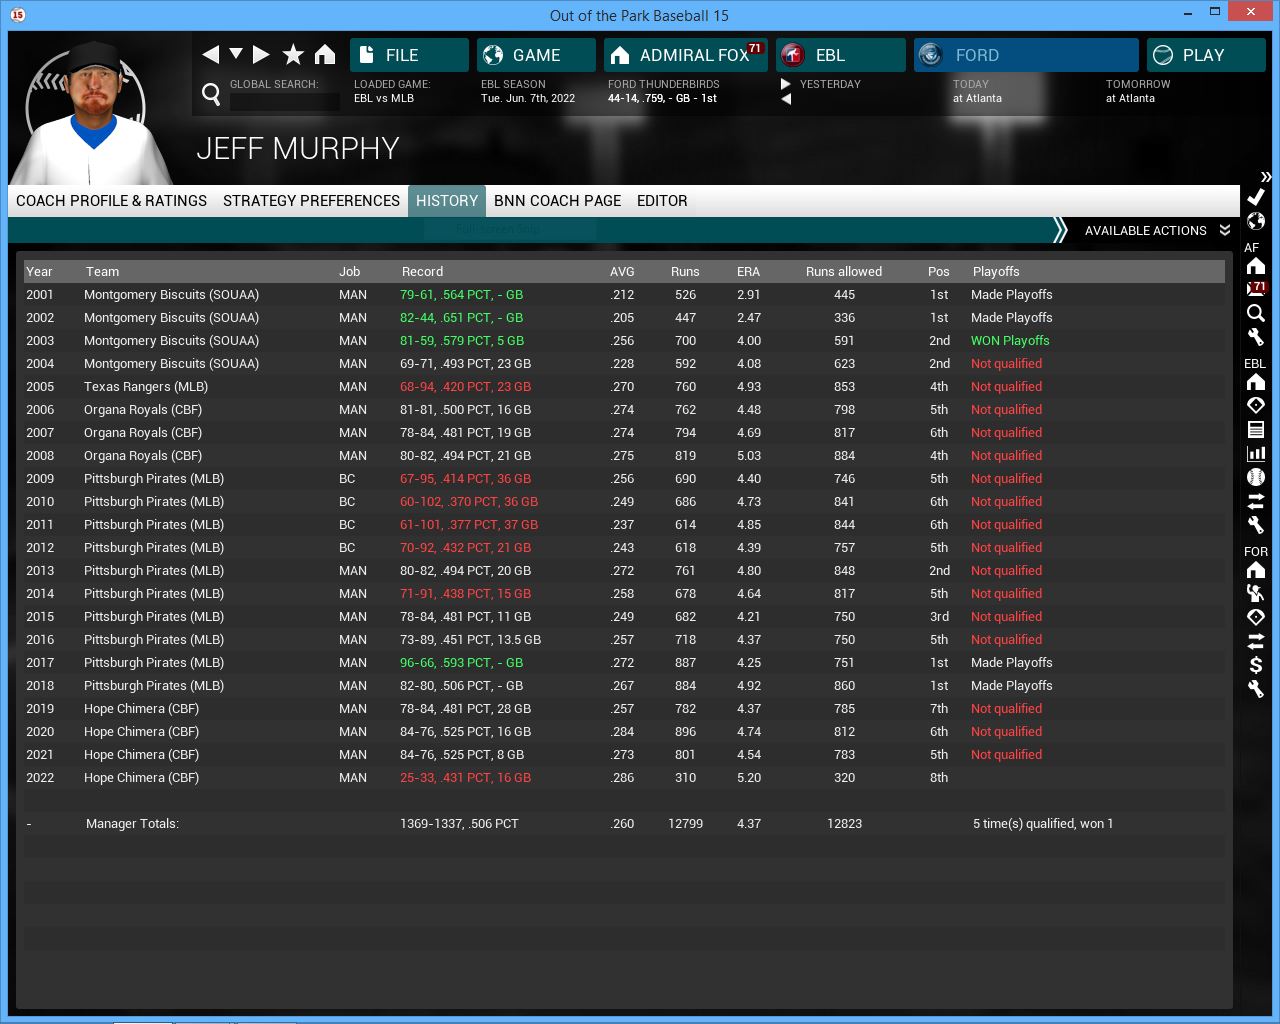Open the Admiral Fox manager menu
This screenshot has height=1024, width=1280.
click(685, 55)
